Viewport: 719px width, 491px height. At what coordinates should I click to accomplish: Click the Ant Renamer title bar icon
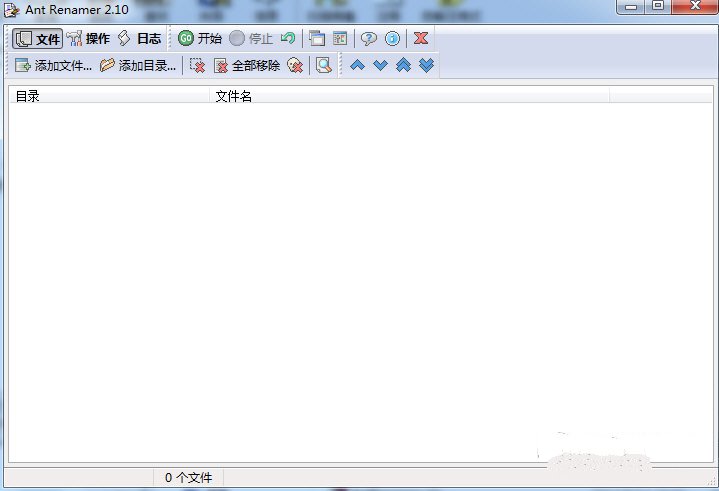click(x=11, y=10)
